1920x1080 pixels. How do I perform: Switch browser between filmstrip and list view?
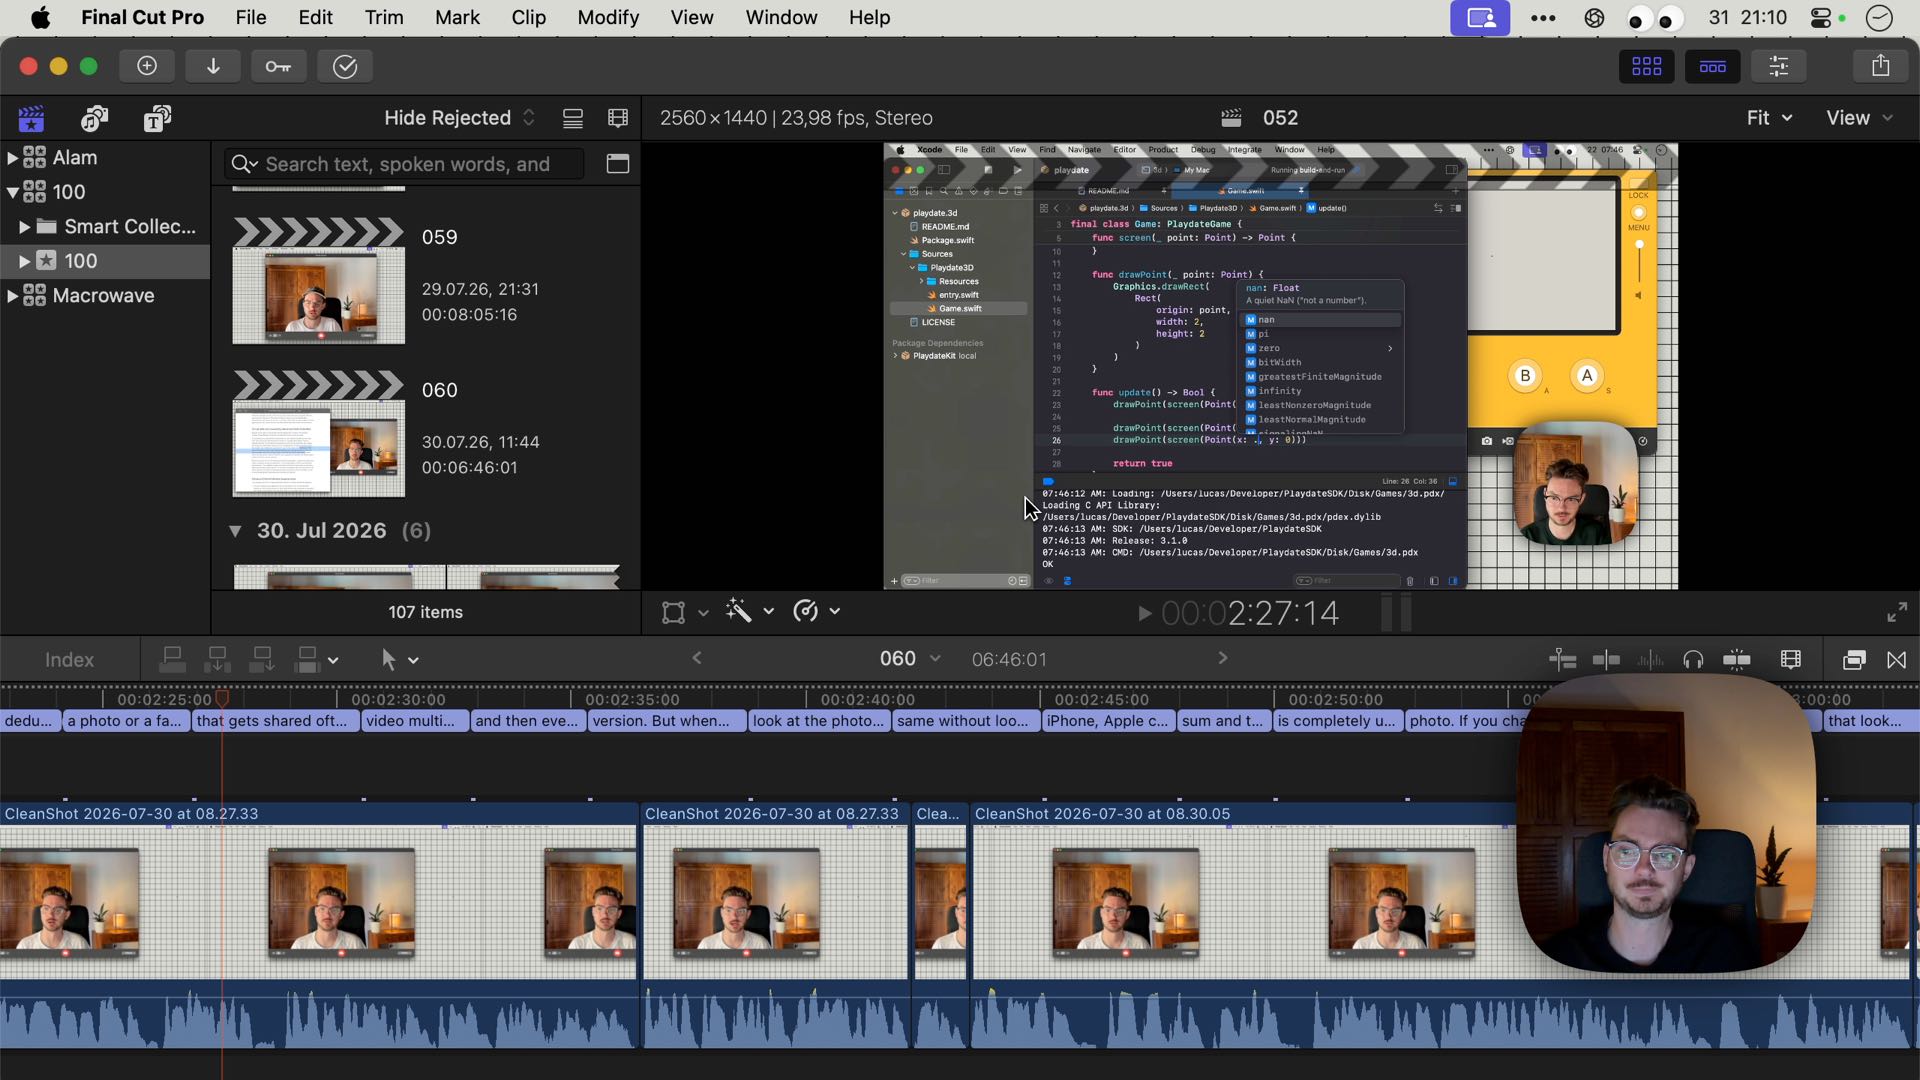(x=573, y=119)
